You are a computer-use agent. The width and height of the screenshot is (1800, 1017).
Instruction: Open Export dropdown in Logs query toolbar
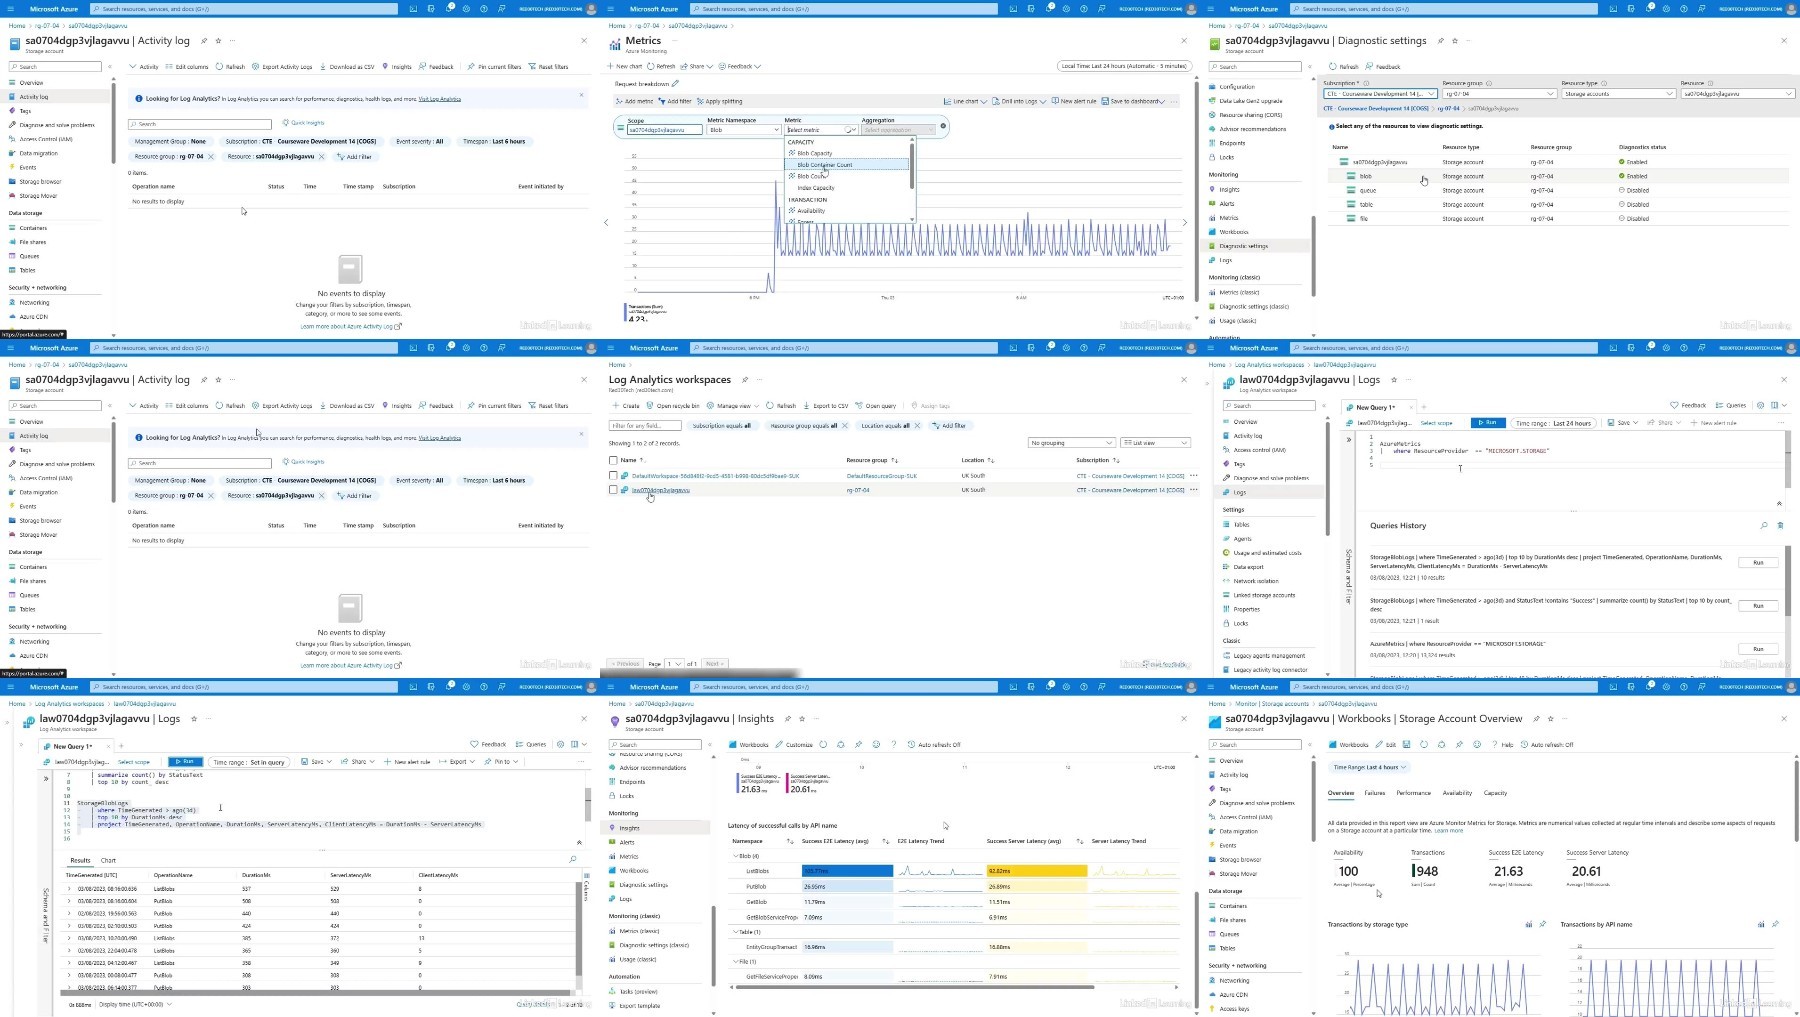458,762
